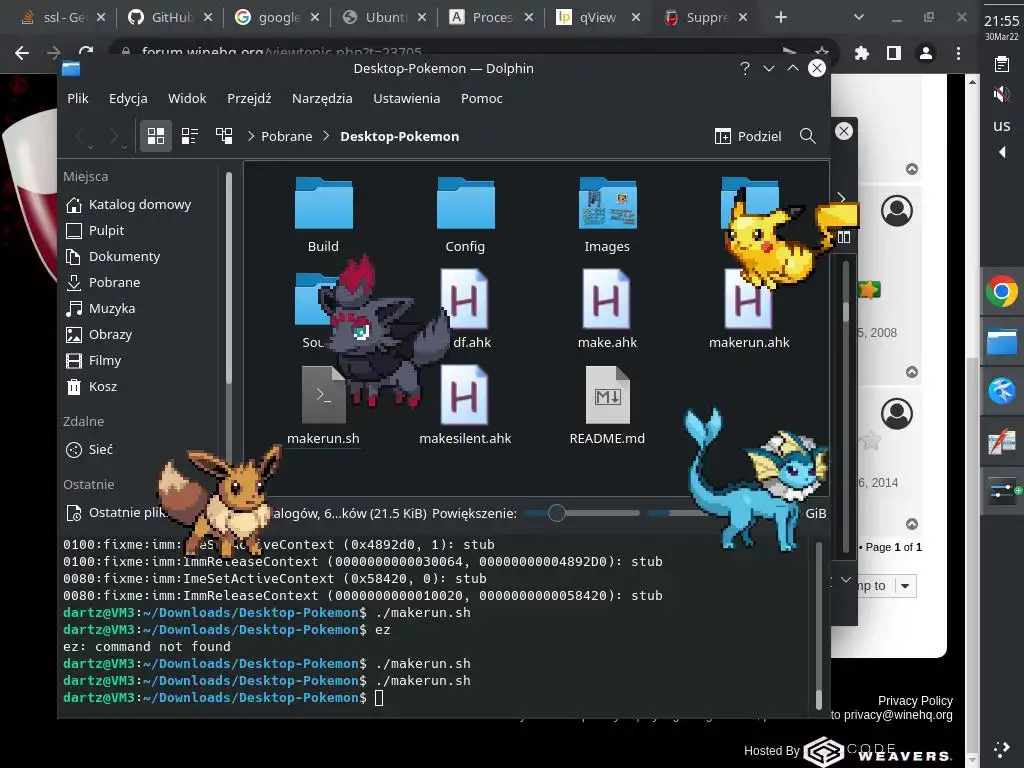Switch Dolphin to compact view mode
The width and height of the screenshot is (1024, 768).
[x=189, y=136]
